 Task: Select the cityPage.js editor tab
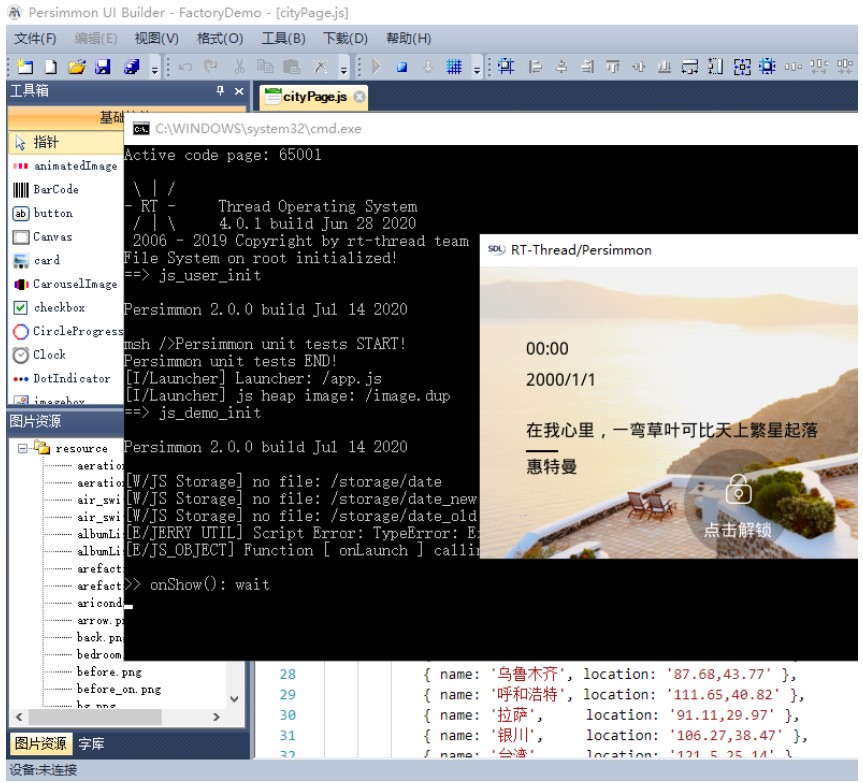[314, 97]
